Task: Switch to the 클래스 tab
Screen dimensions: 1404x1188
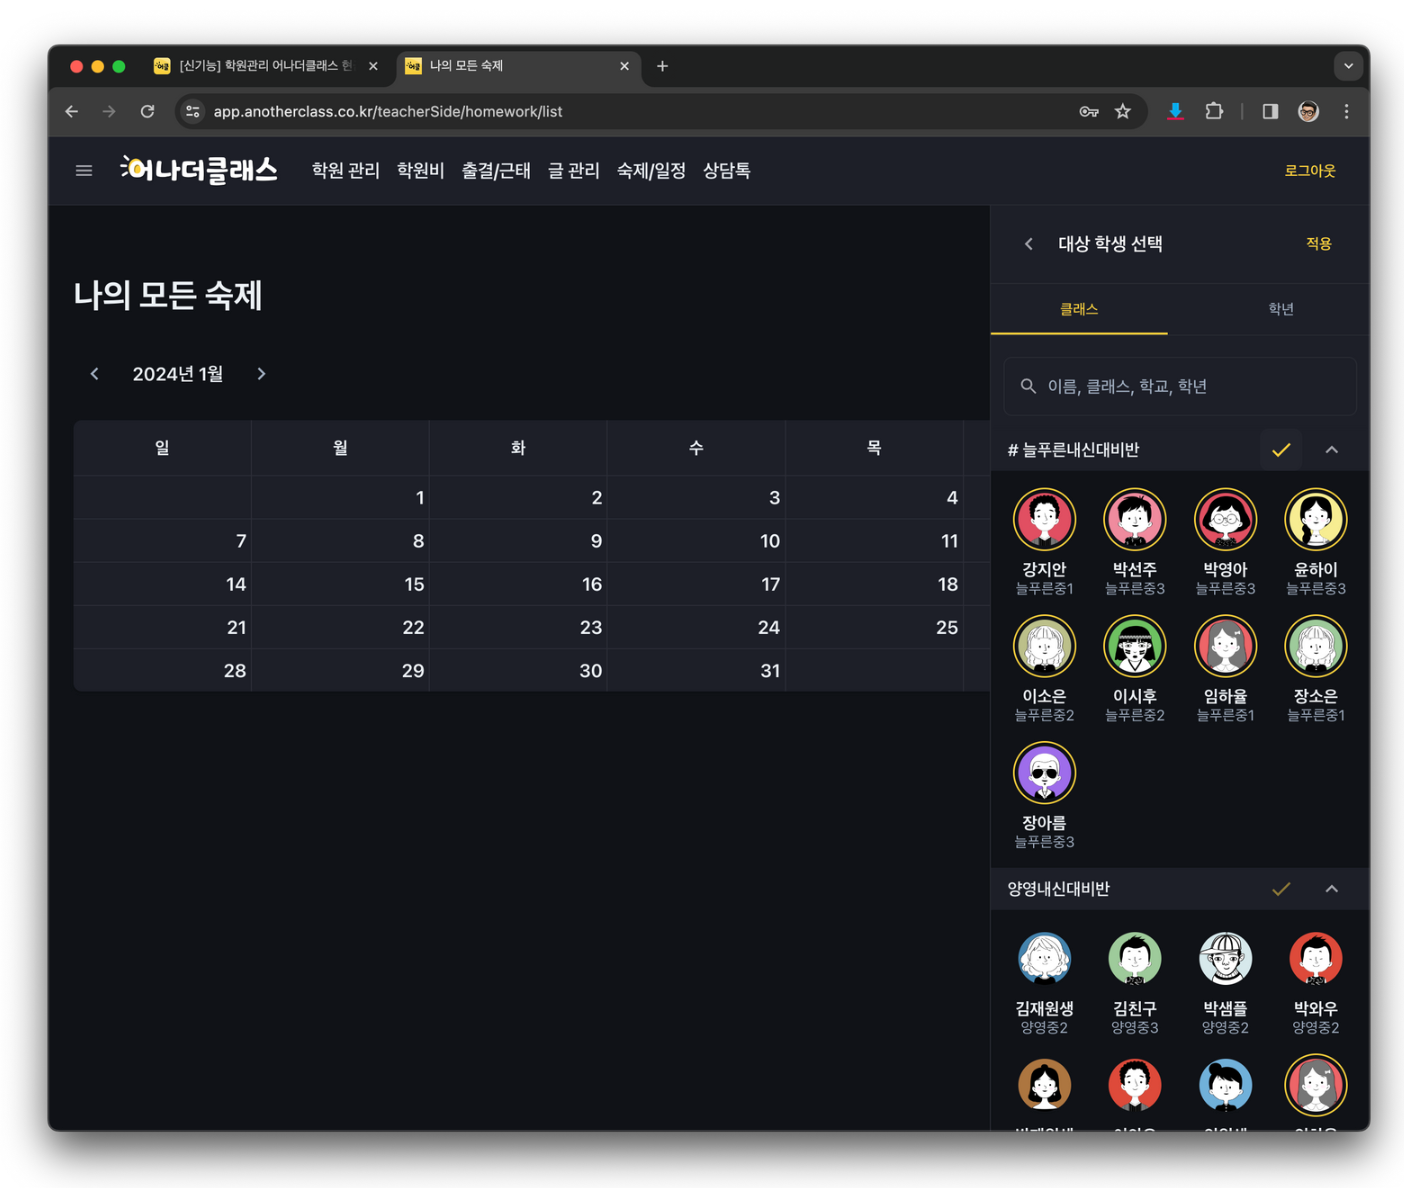Action: coord(1079,309)
